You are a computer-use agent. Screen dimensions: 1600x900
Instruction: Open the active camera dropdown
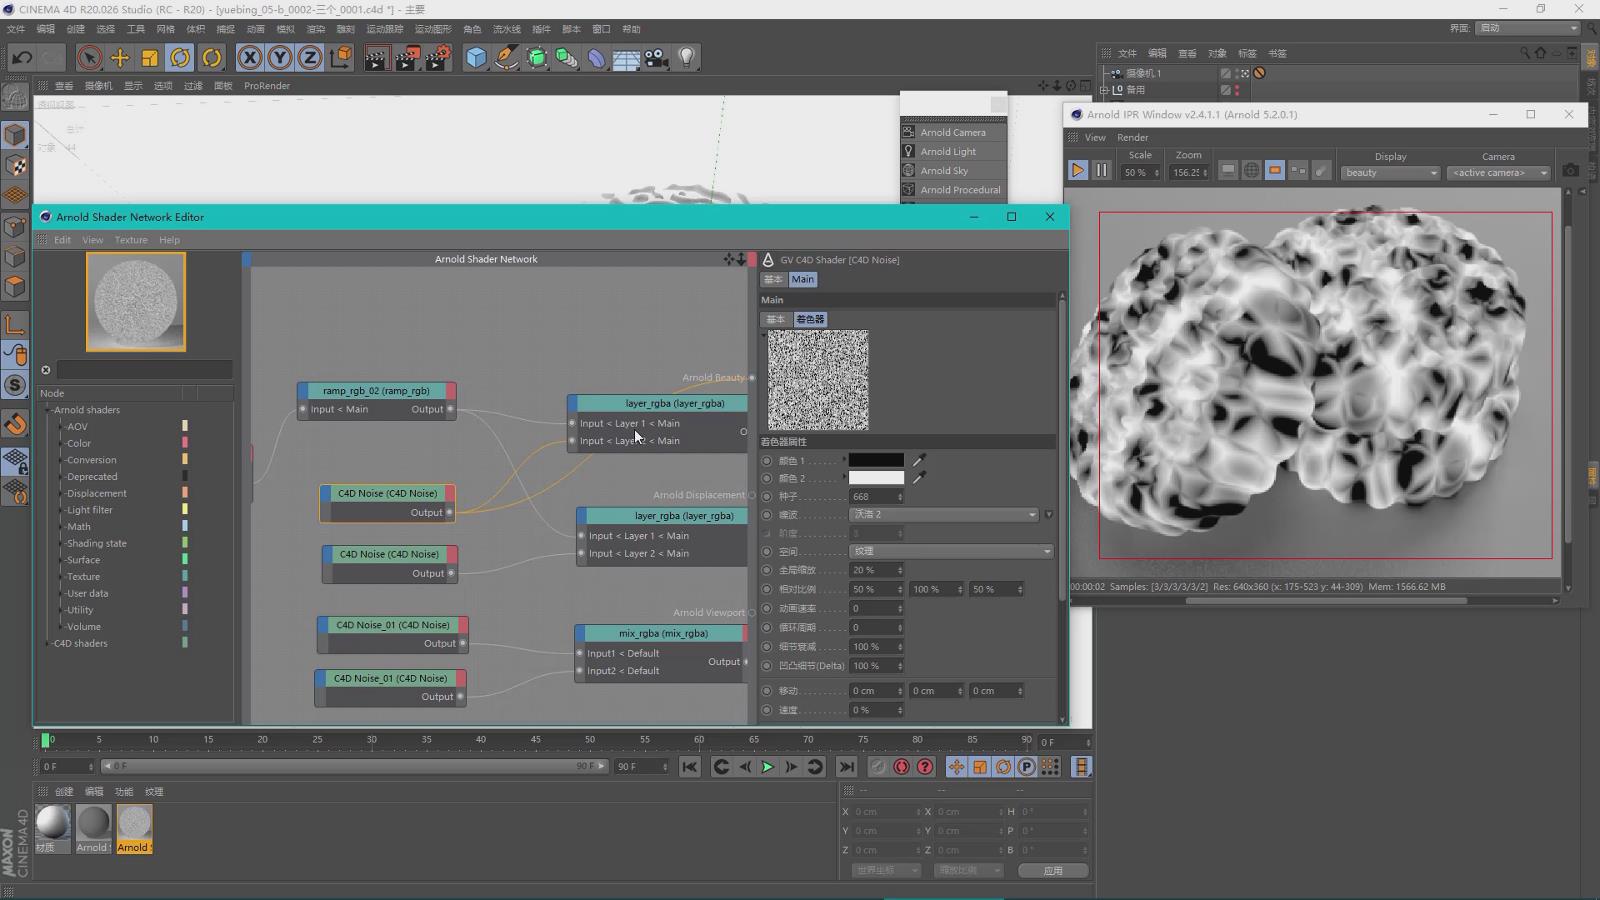(x=1498, y=173)
